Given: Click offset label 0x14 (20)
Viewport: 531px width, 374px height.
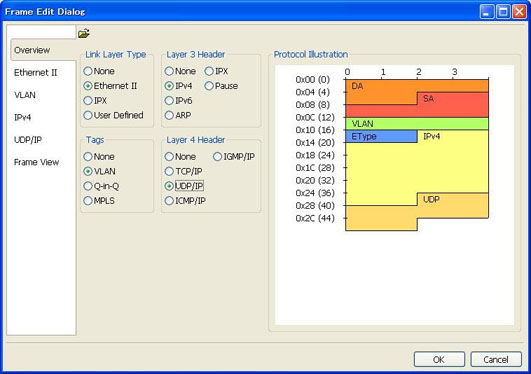Looking at the screenshot, I should click(315, 143).
